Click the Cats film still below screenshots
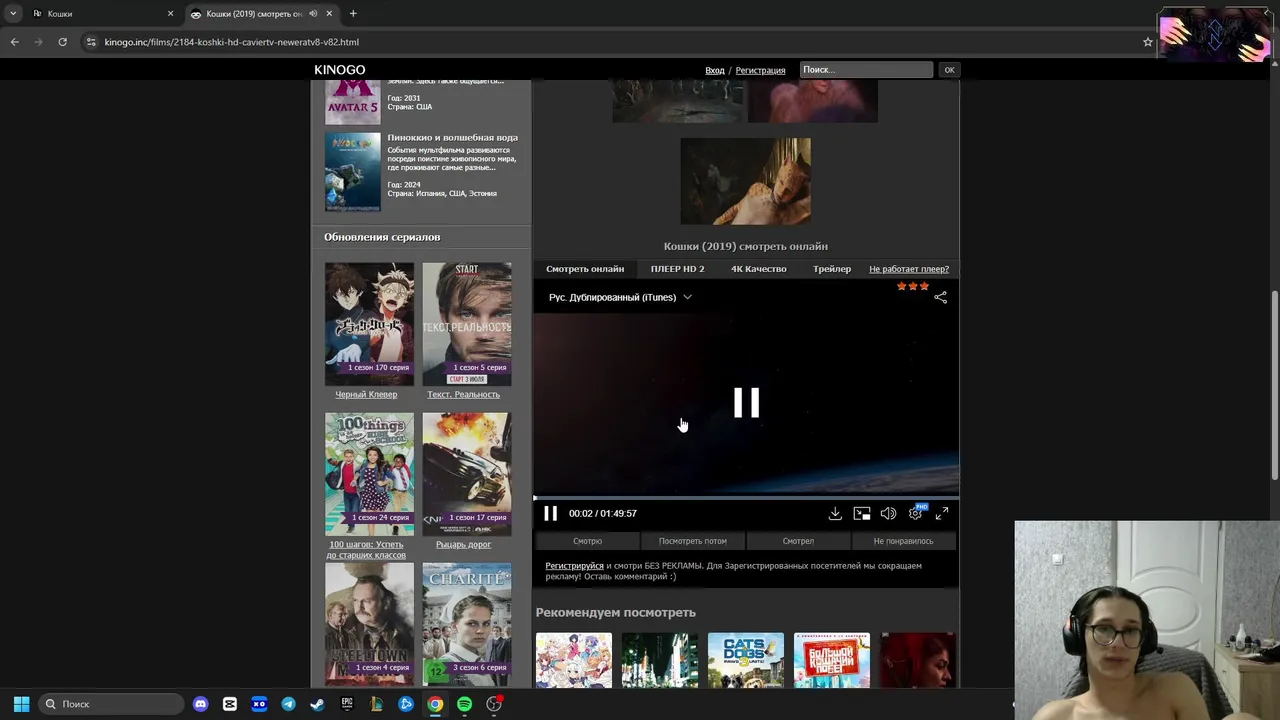1280x720 pixels. click(745, 181)
